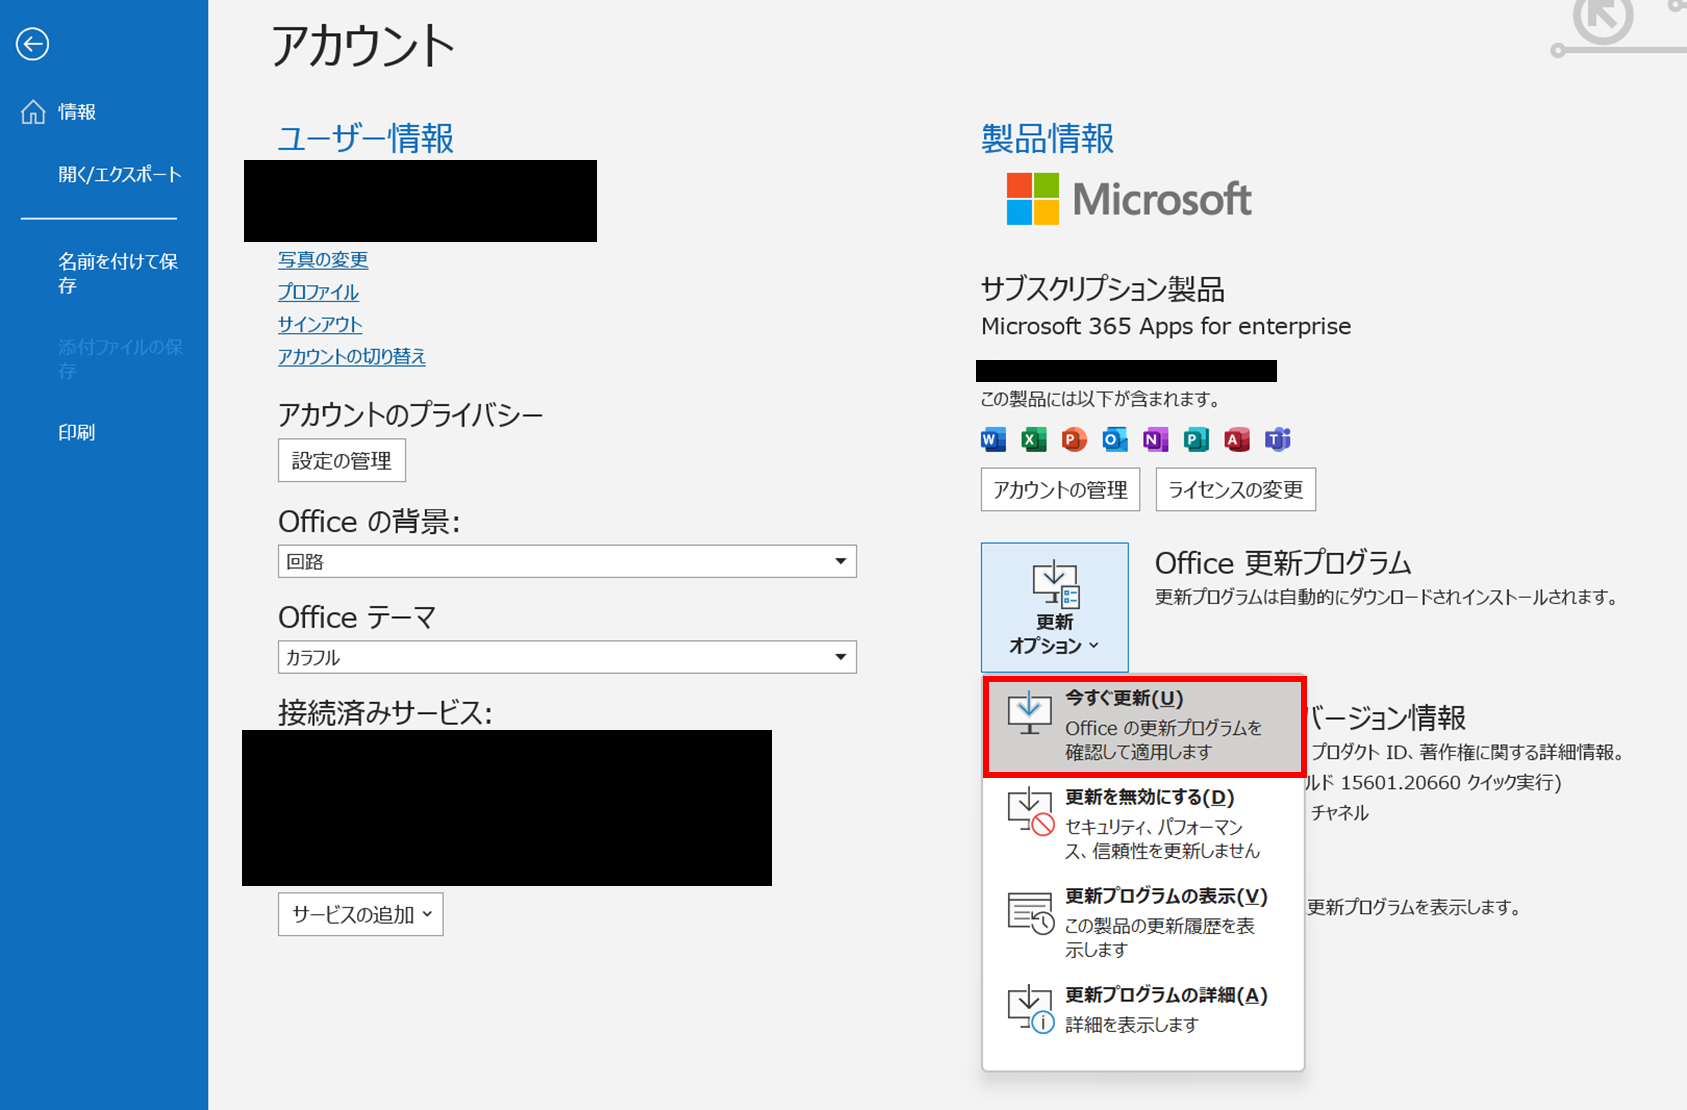Click the ユーザー情報 heading

point(365,138)
